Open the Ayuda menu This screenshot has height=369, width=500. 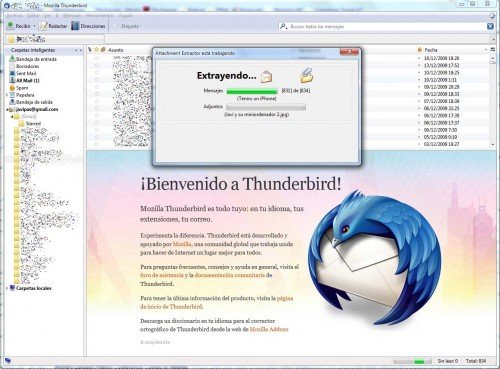point(126,16)
